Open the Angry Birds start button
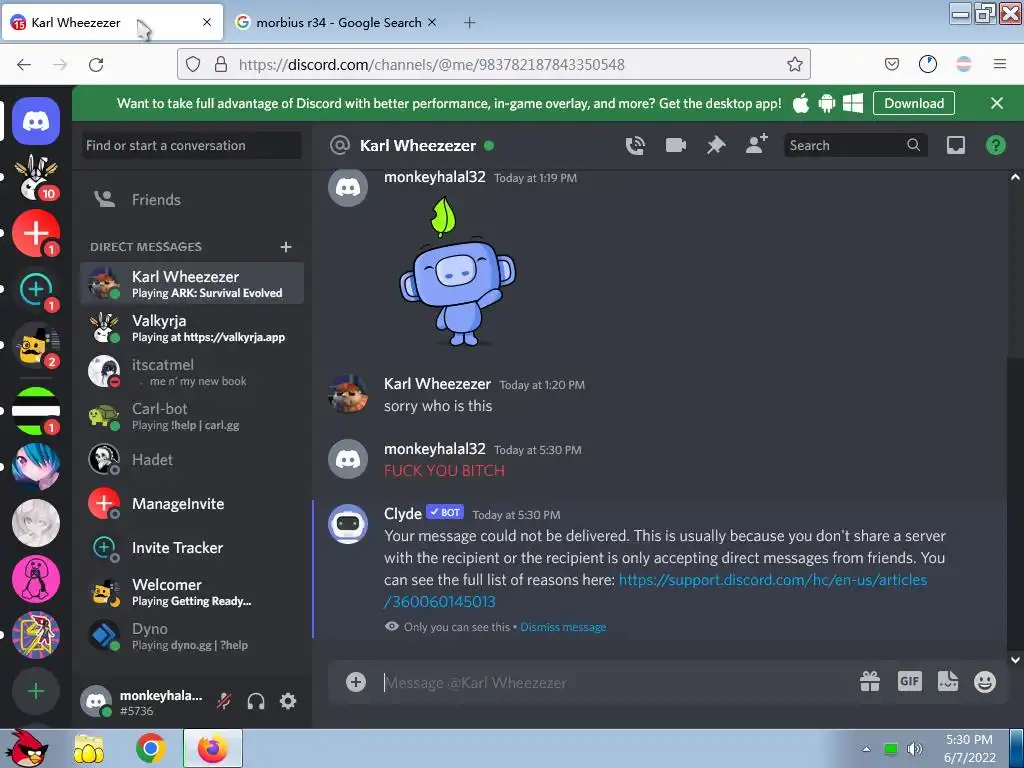 click(x=26, y=748)
